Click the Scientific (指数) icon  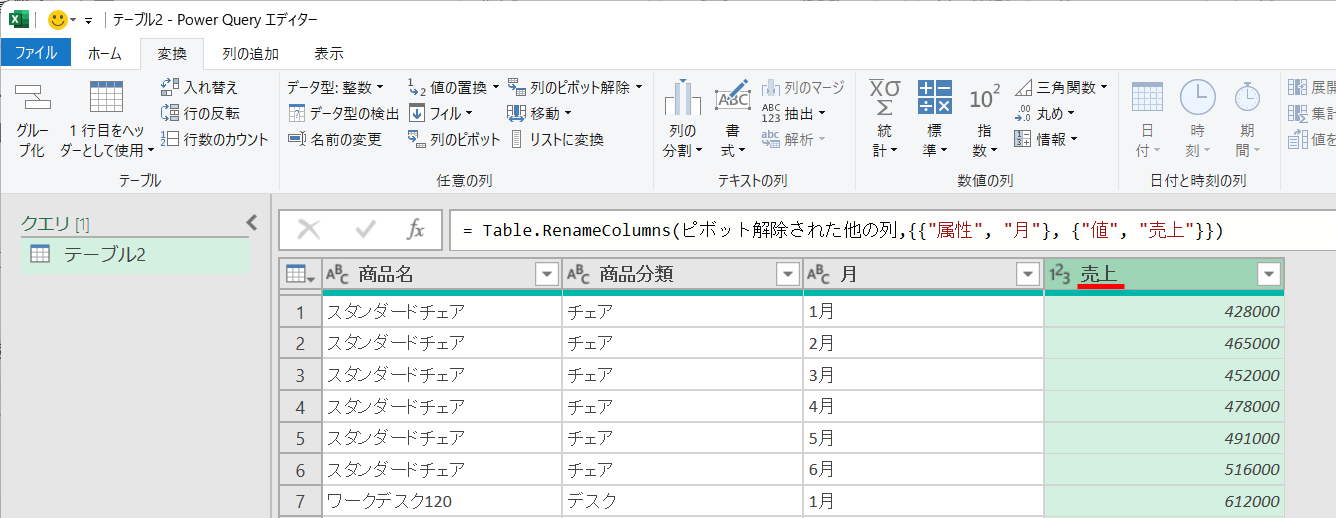pyautogui.click(x=985, y=97)
